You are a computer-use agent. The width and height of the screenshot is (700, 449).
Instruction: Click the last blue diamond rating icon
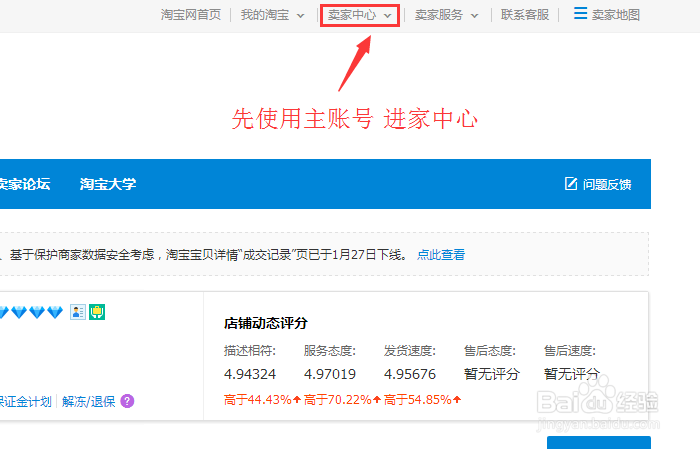coord(55,312)
